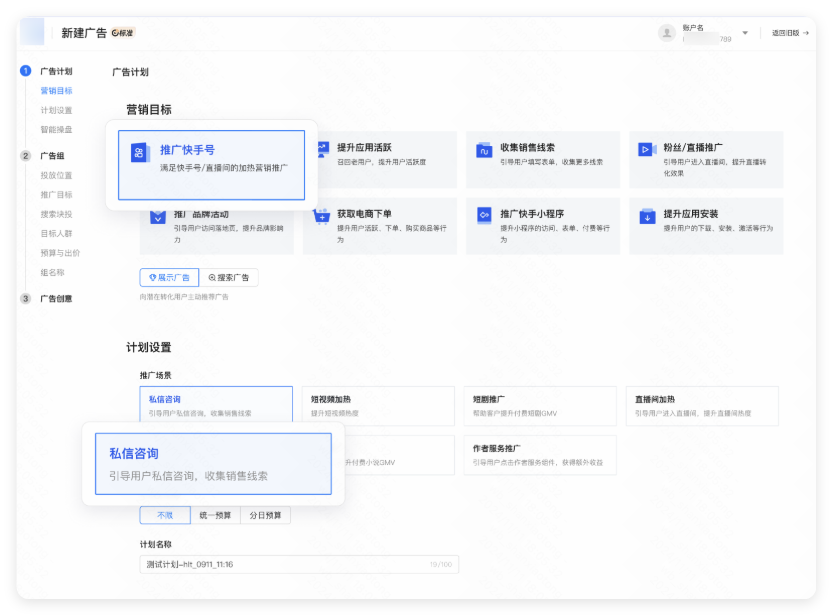832x615 pixels.
Task: Click the account avatar icon
Action: (x=666, y=32)
